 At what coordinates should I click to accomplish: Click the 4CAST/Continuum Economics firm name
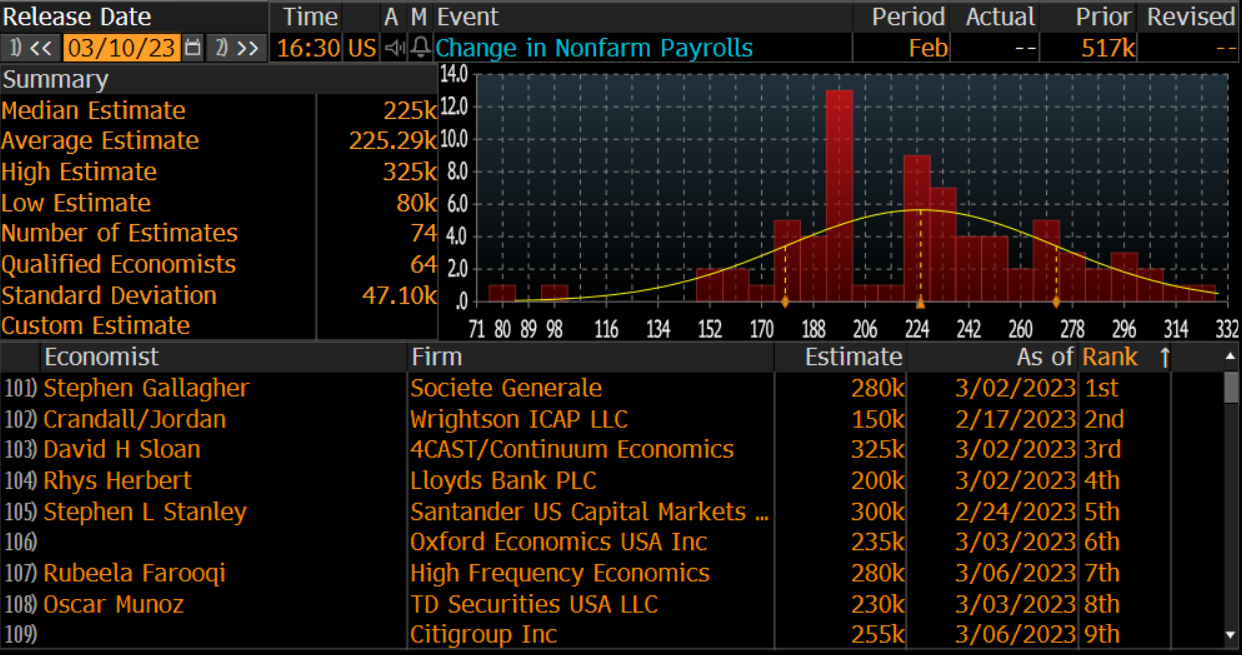click(x=572, y=450)
